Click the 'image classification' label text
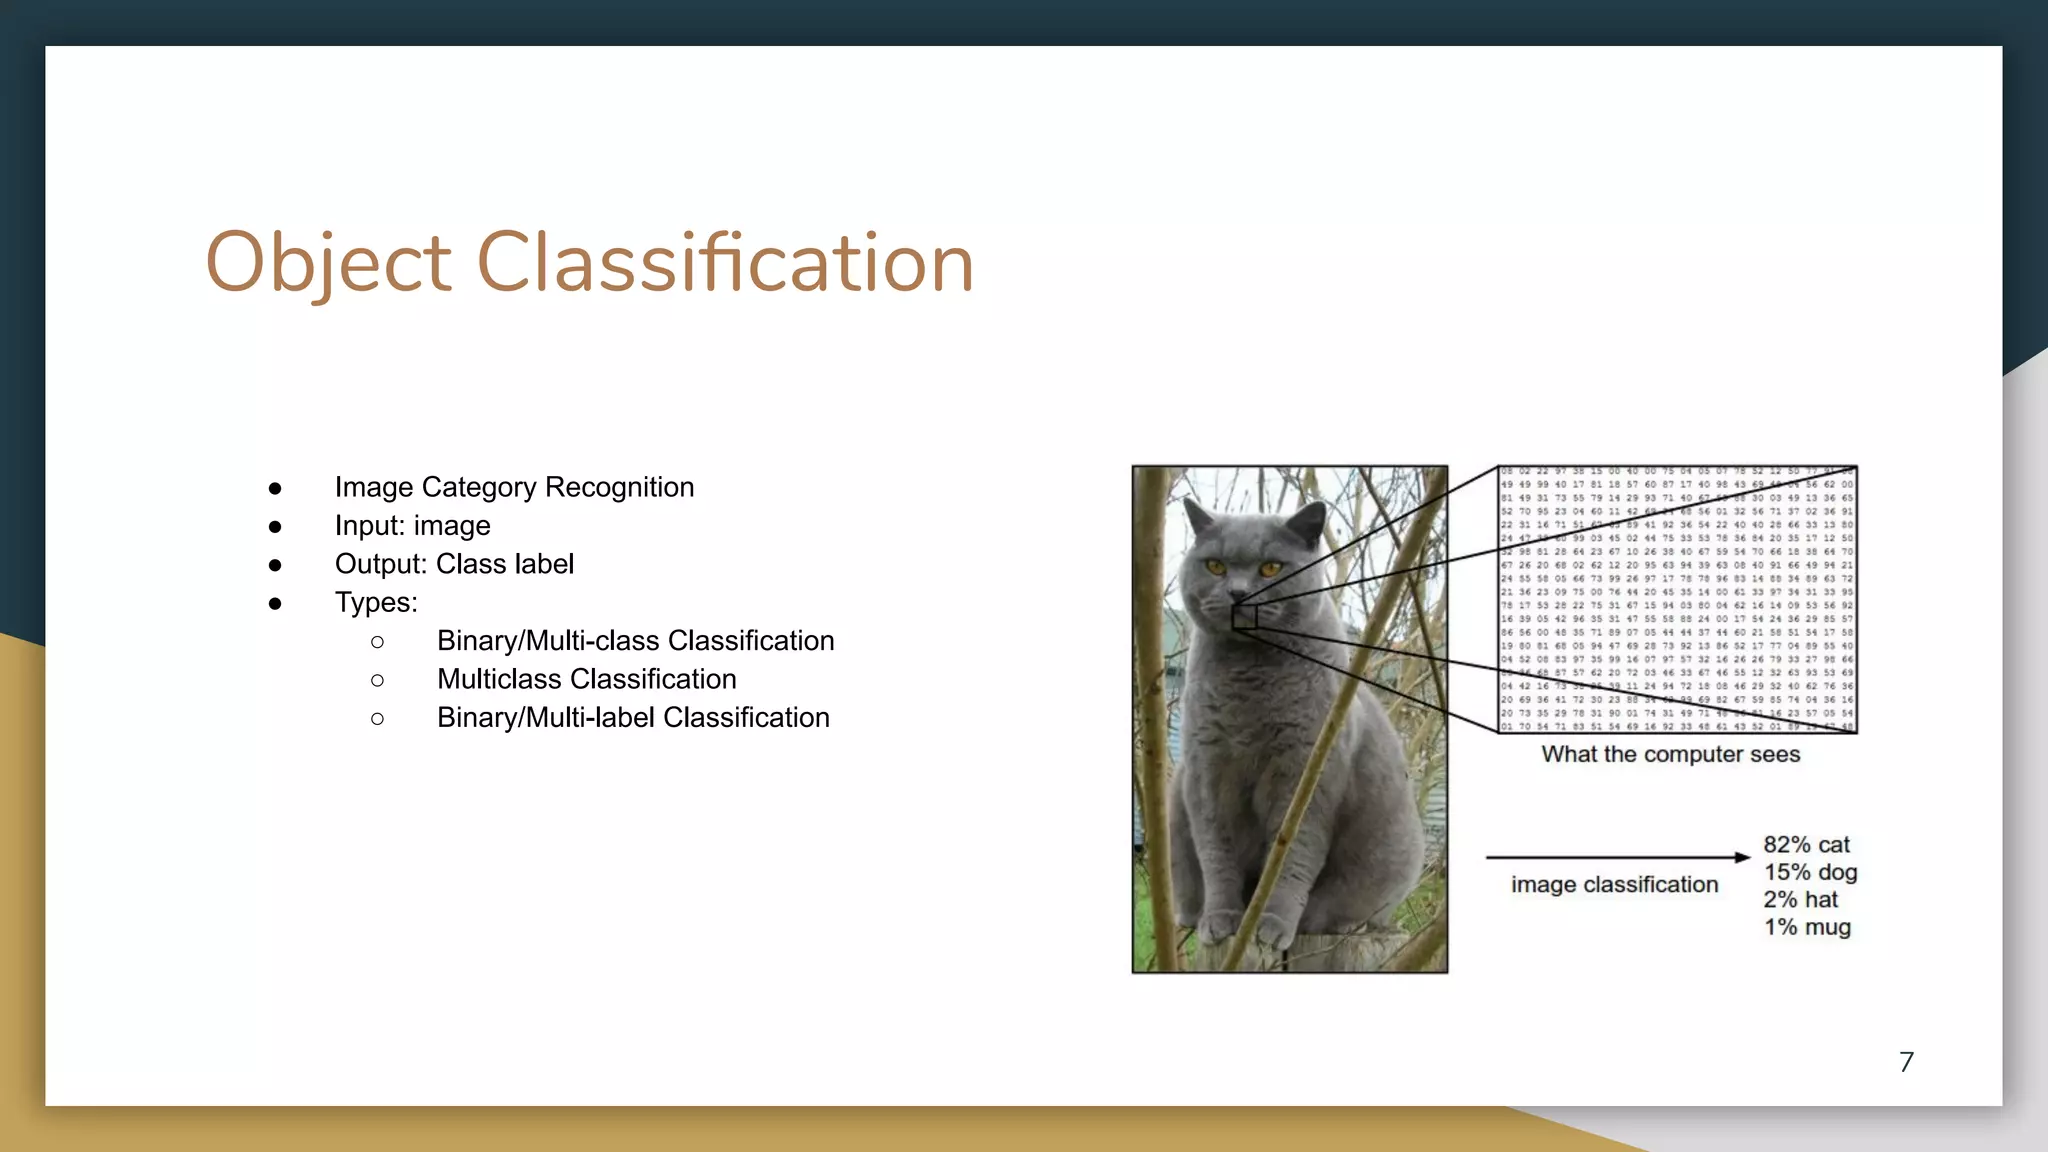Viewport: 2048px width, 1152px height. 1614,885
